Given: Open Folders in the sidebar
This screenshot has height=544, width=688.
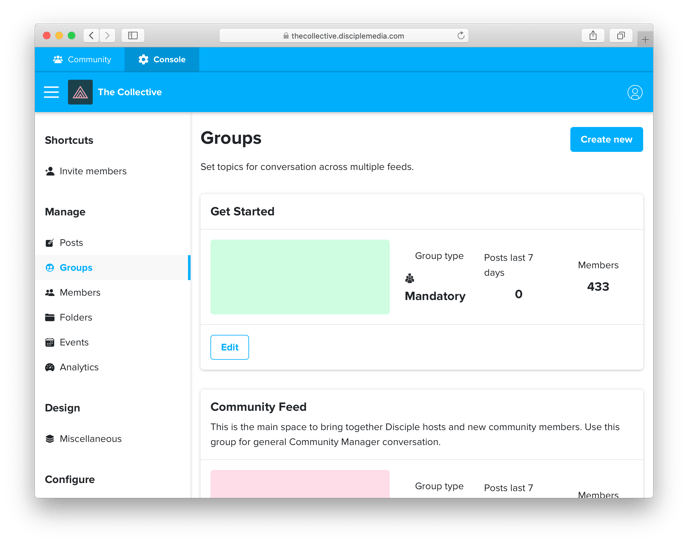Looking at the screenshot, I should click(112, 317).
